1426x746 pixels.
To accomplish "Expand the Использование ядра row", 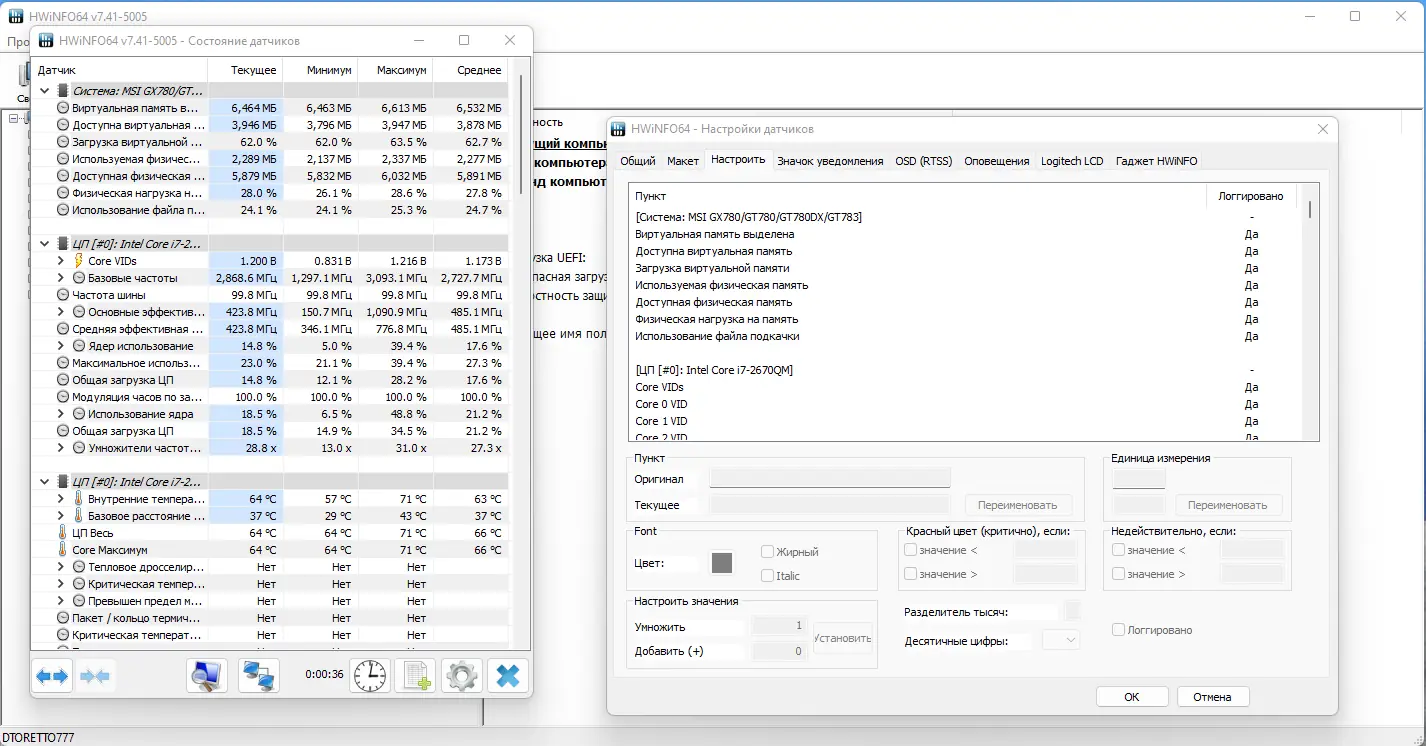I will tap(60, 414).
